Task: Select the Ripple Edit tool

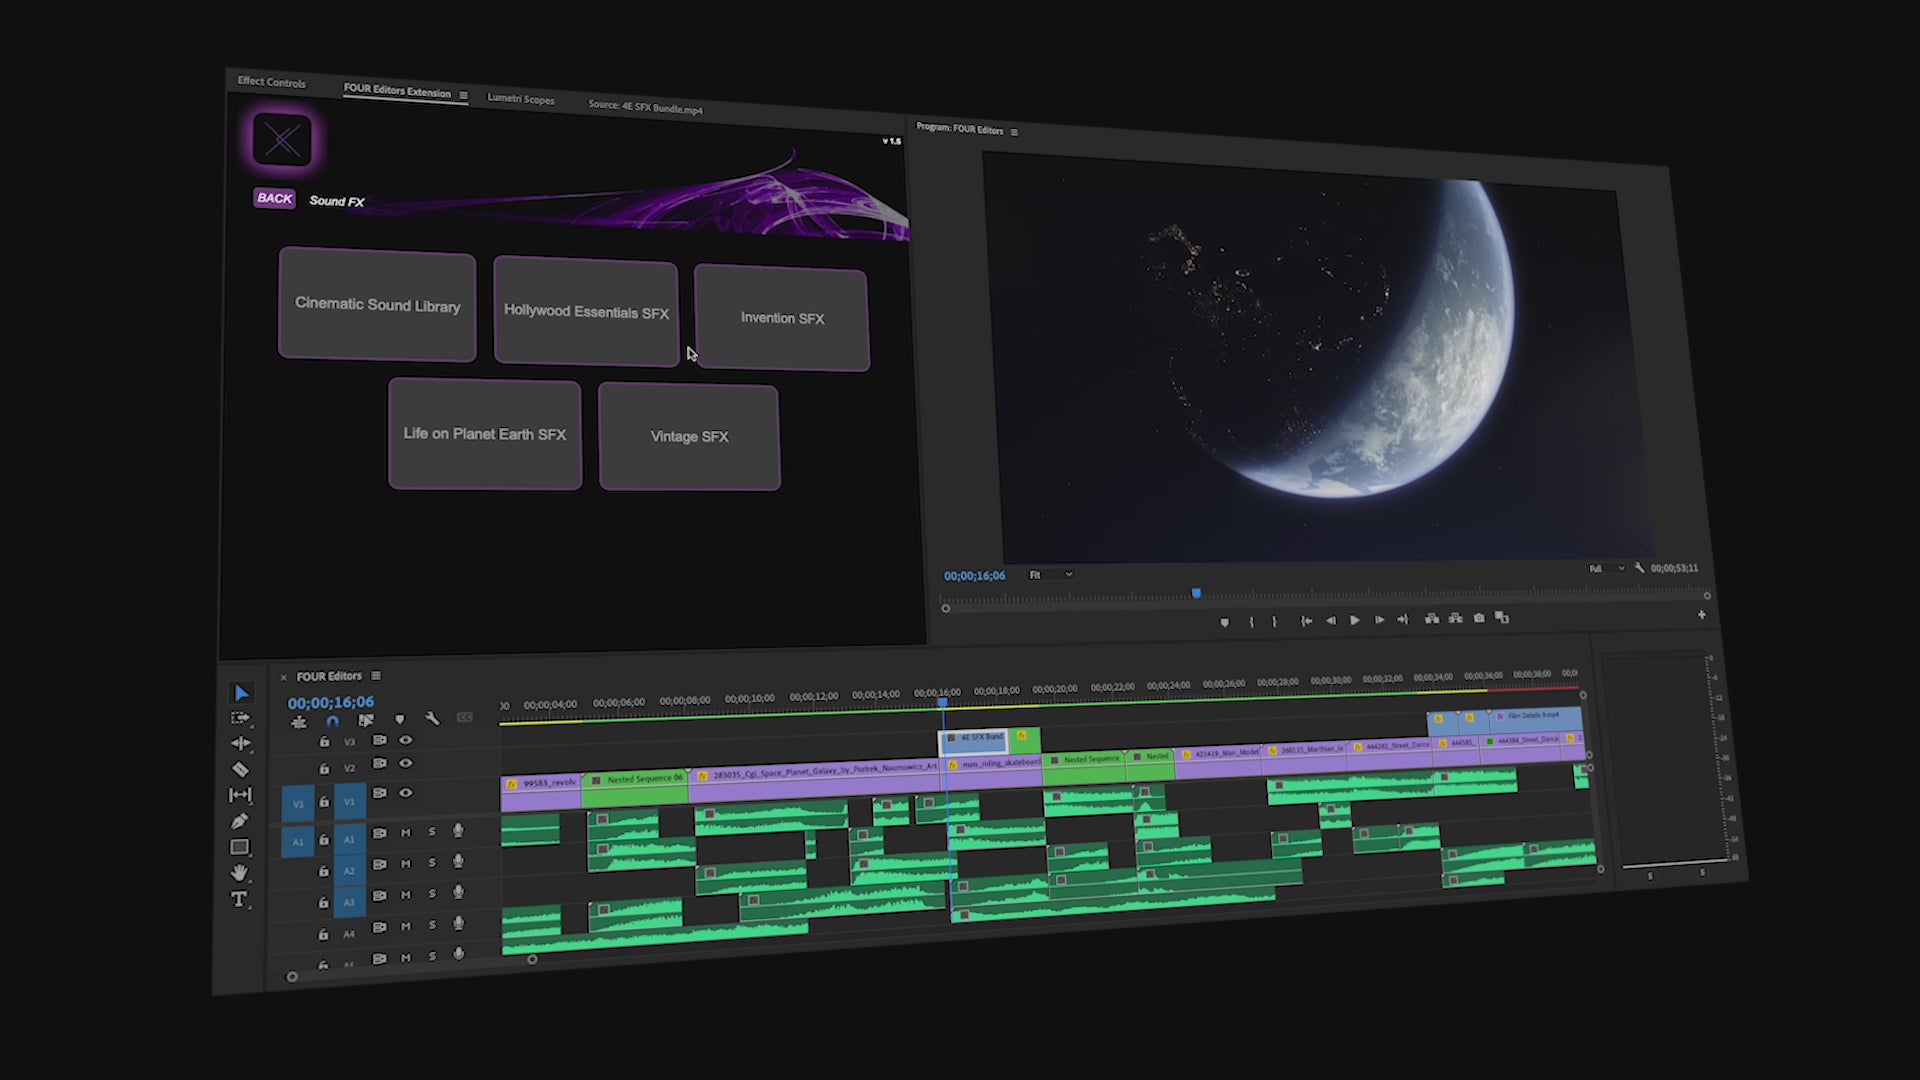Action: pyautogui.click(x=241, y=743)
